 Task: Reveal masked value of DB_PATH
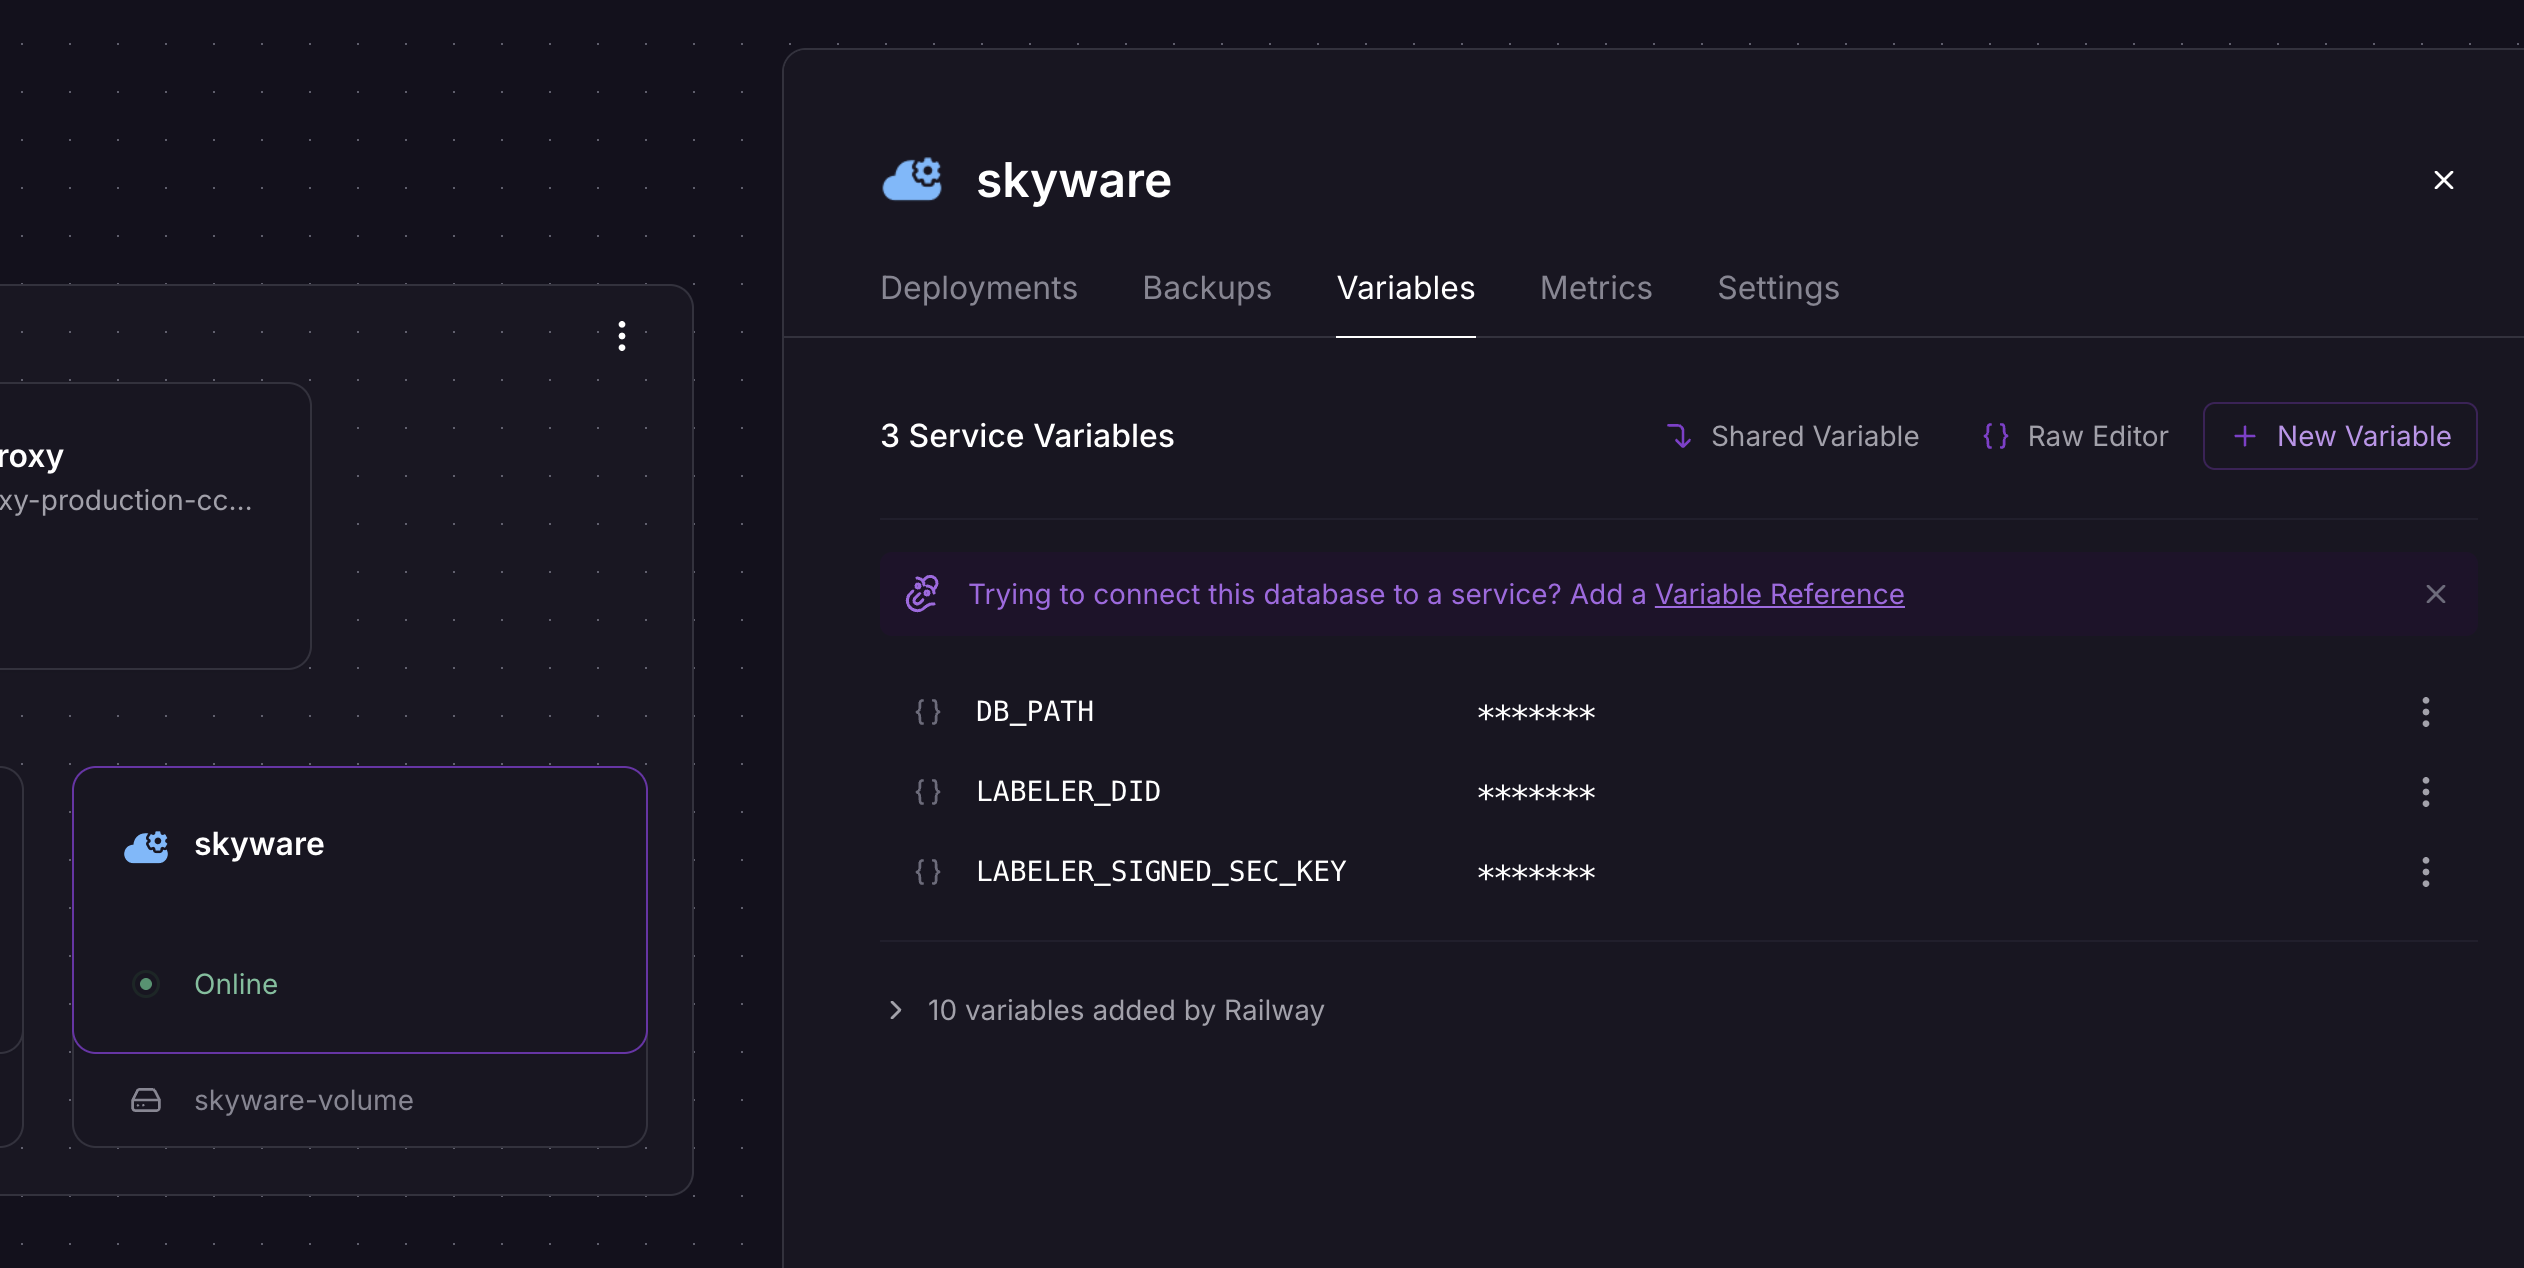pos(1536,713)
